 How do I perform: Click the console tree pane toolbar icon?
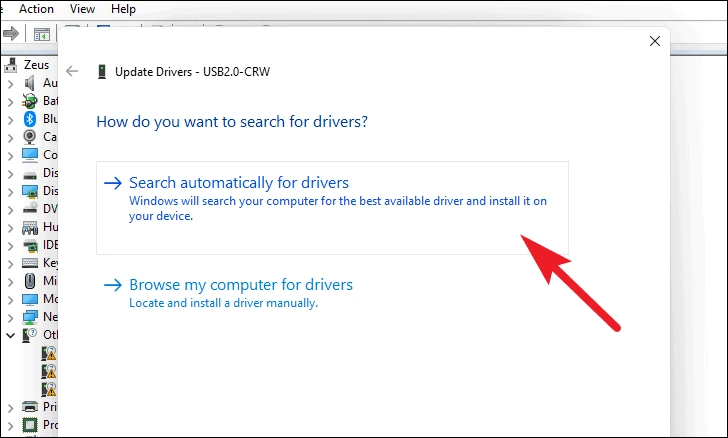42,34
